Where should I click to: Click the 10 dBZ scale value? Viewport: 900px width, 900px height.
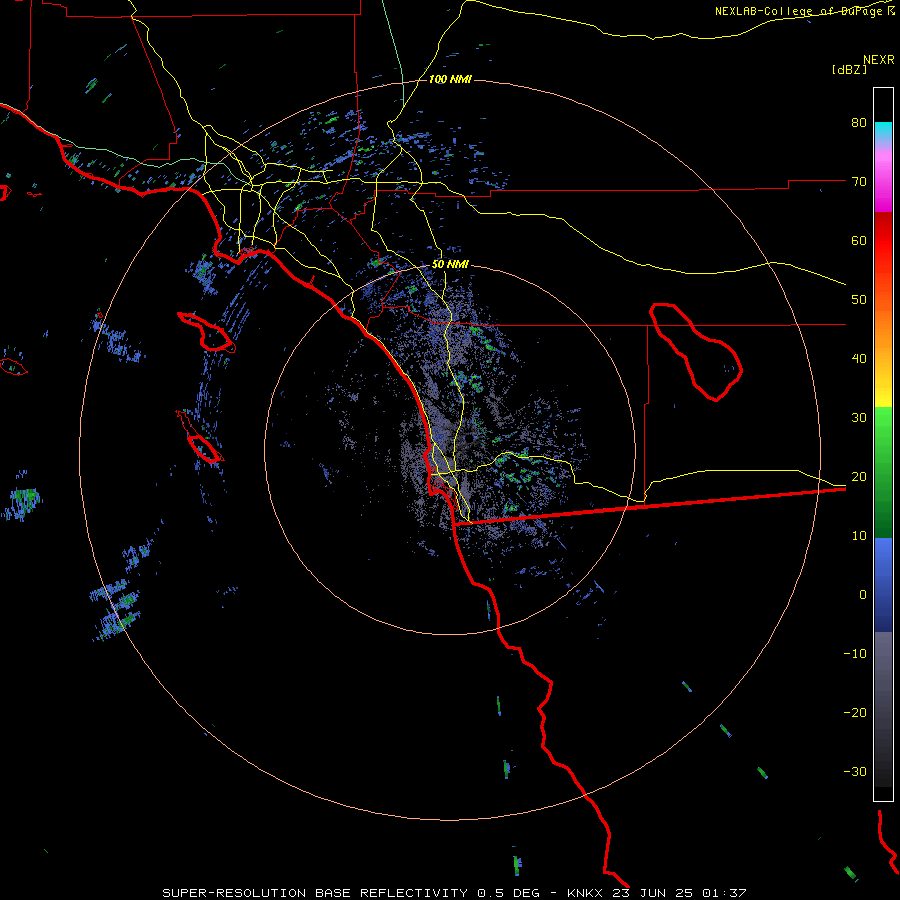(x=859, y=536)
